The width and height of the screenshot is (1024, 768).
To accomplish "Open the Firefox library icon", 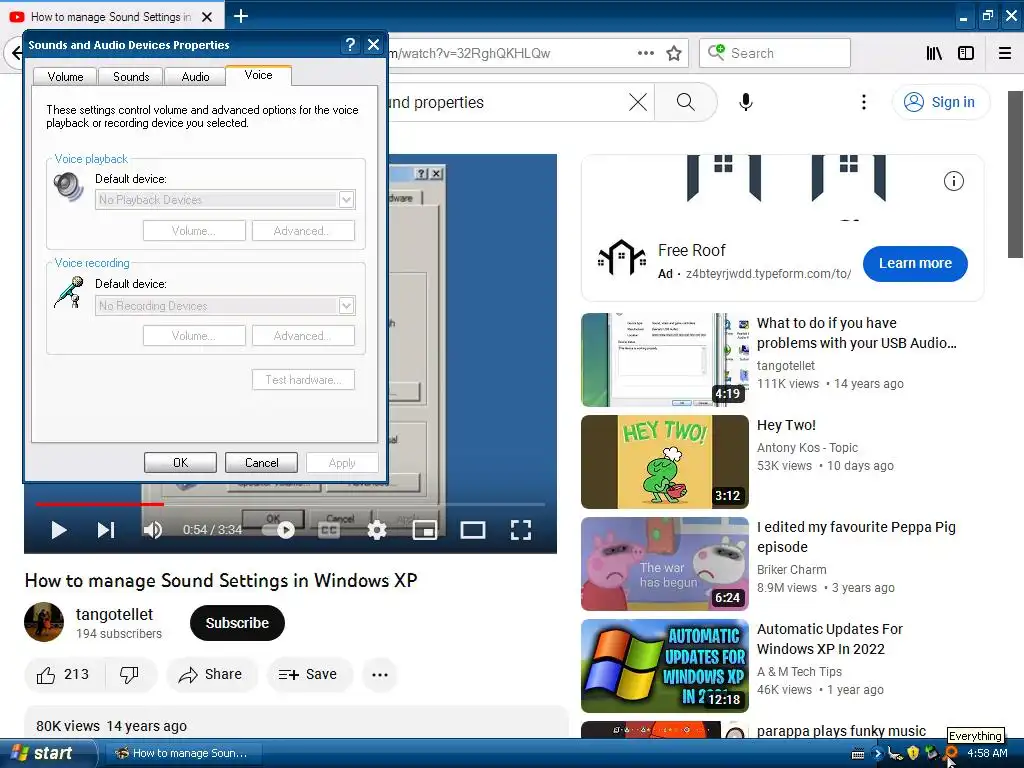I will click(x=935, y=54).
